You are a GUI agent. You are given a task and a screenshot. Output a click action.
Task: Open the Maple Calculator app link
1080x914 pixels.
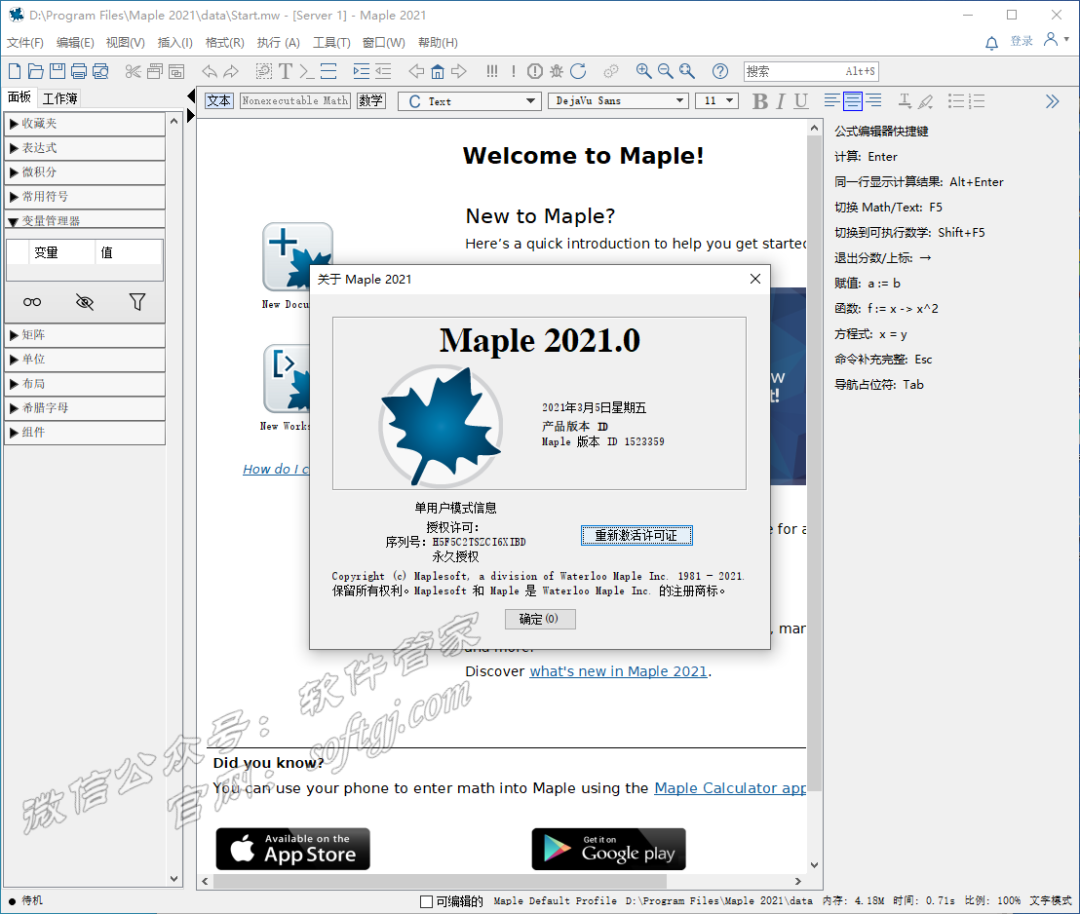pos(729,788)
